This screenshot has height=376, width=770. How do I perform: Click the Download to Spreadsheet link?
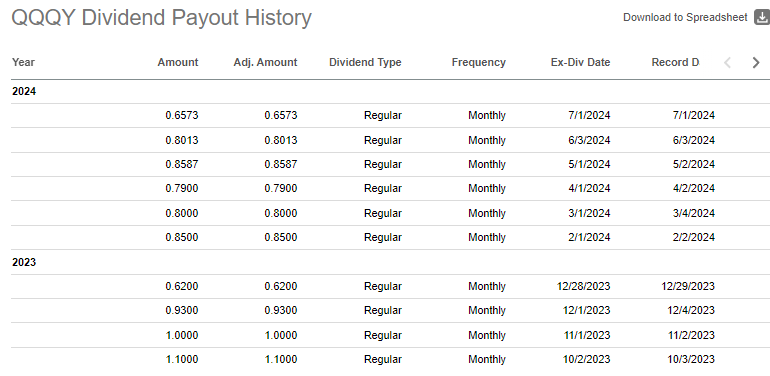685,18
